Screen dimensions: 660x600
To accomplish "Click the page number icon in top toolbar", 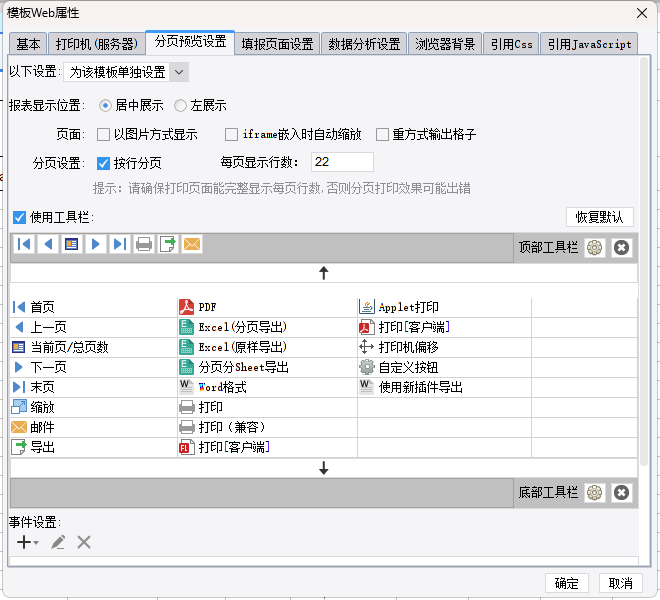I will pyautogui.click(x=72, y=244).
